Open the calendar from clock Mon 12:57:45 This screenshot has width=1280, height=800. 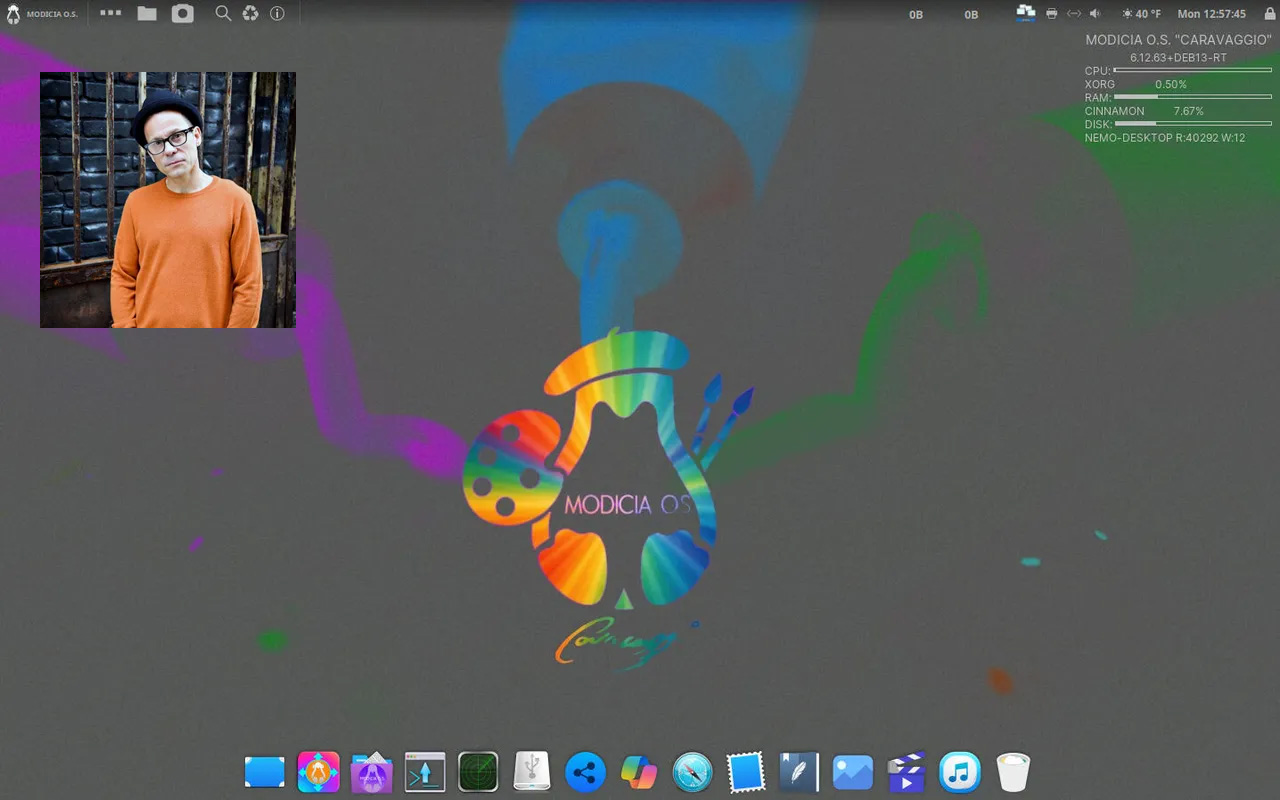point(1211,14)
